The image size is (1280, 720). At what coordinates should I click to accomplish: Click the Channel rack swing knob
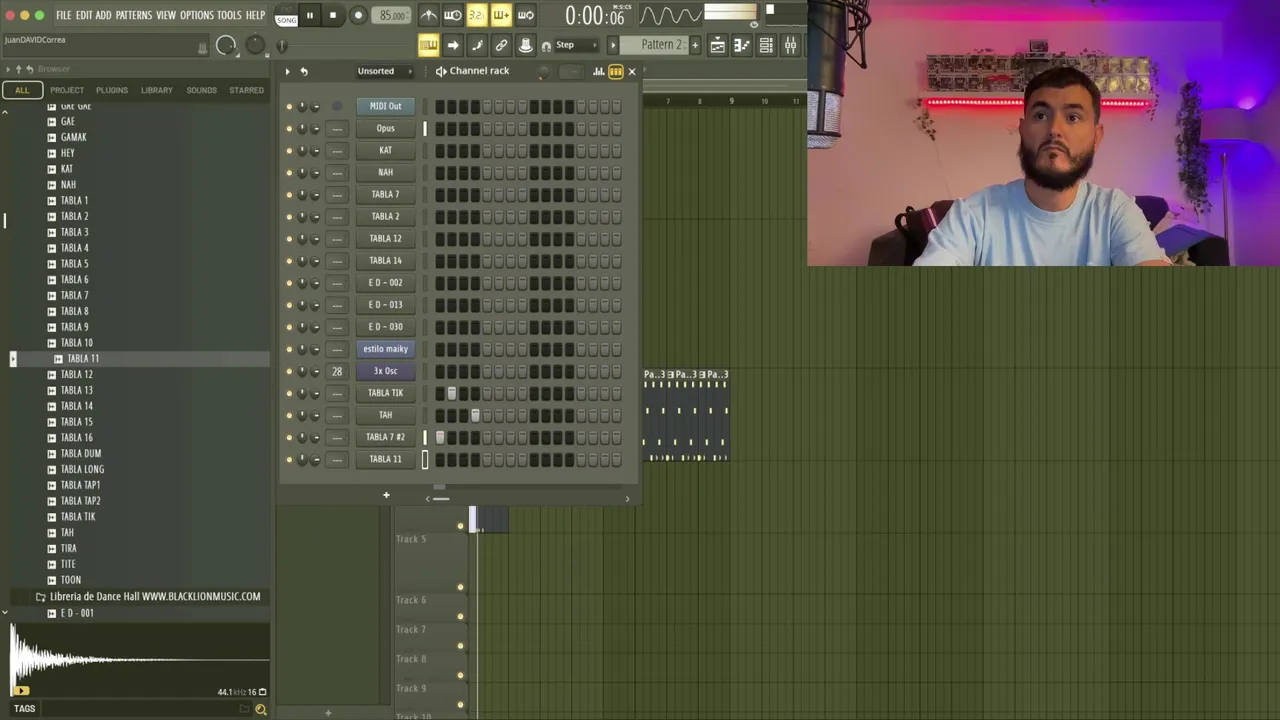[x=543, y=71]
